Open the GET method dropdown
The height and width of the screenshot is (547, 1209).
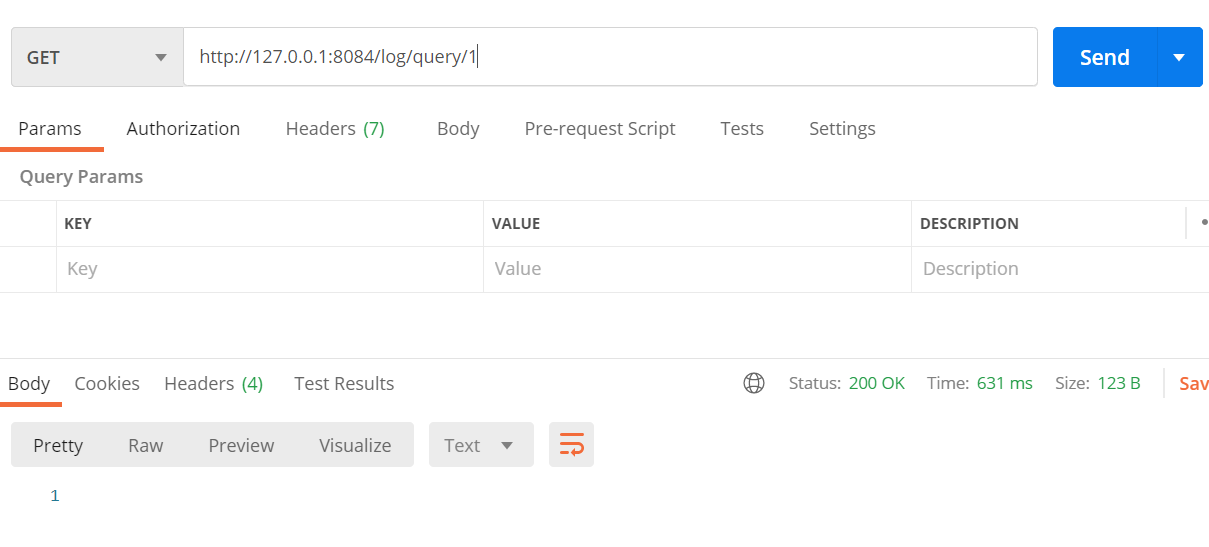click(x=97, y=57)
